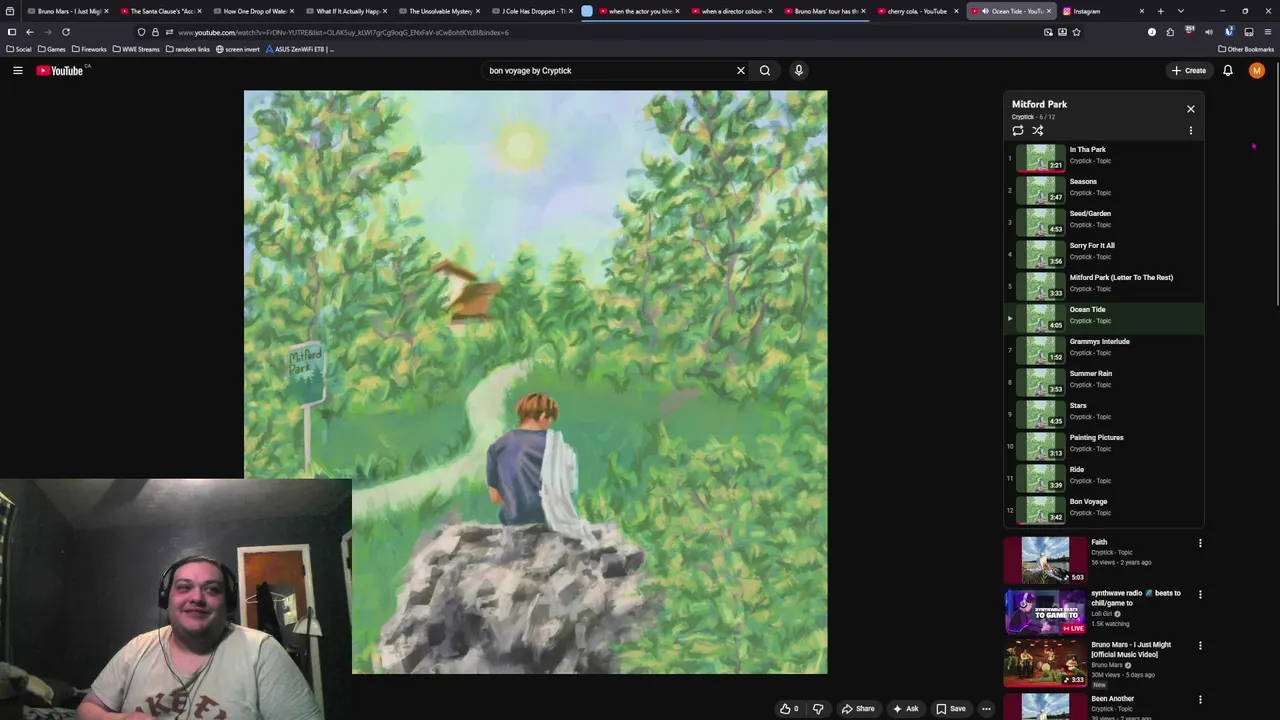Open Bruno Mars 'I Just Might' recommendation
Image resolution: width=1280 pixels, height=720 pixels.
1045,664
